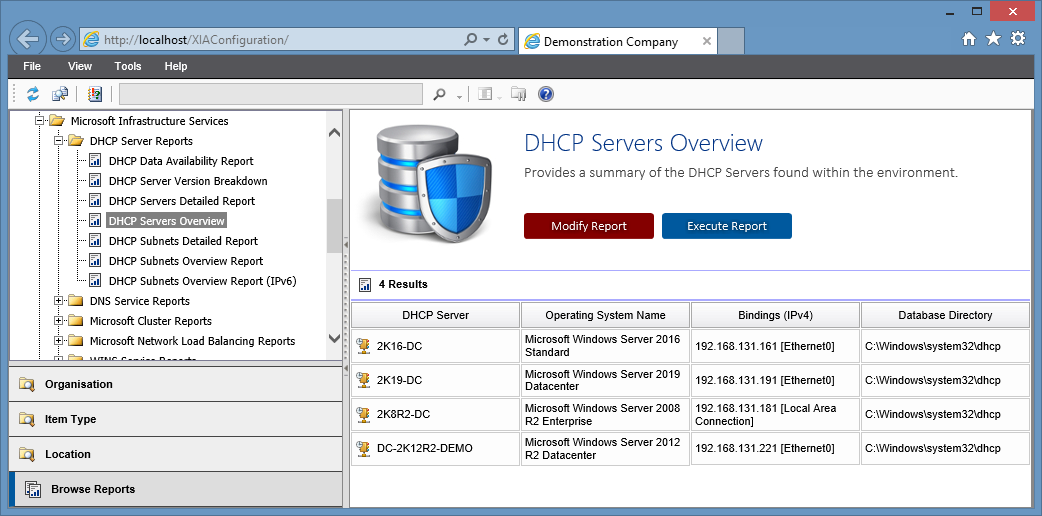1042x516 pixels.
Task: Open the layout toolbar icon dropdown arrow
Action: coord(499,97)
